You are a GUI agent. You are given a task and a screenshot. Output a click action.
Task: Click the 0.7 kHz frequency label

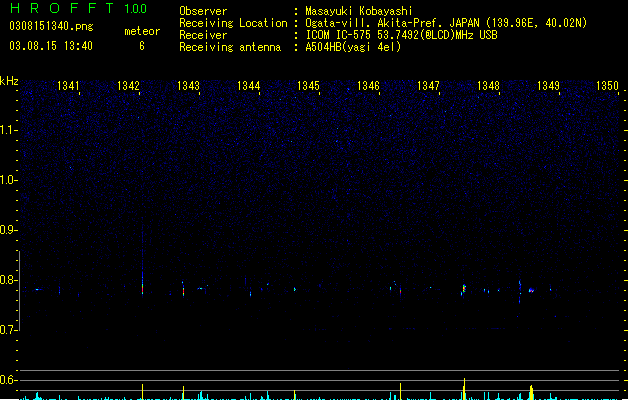click(x=8, y=330)
